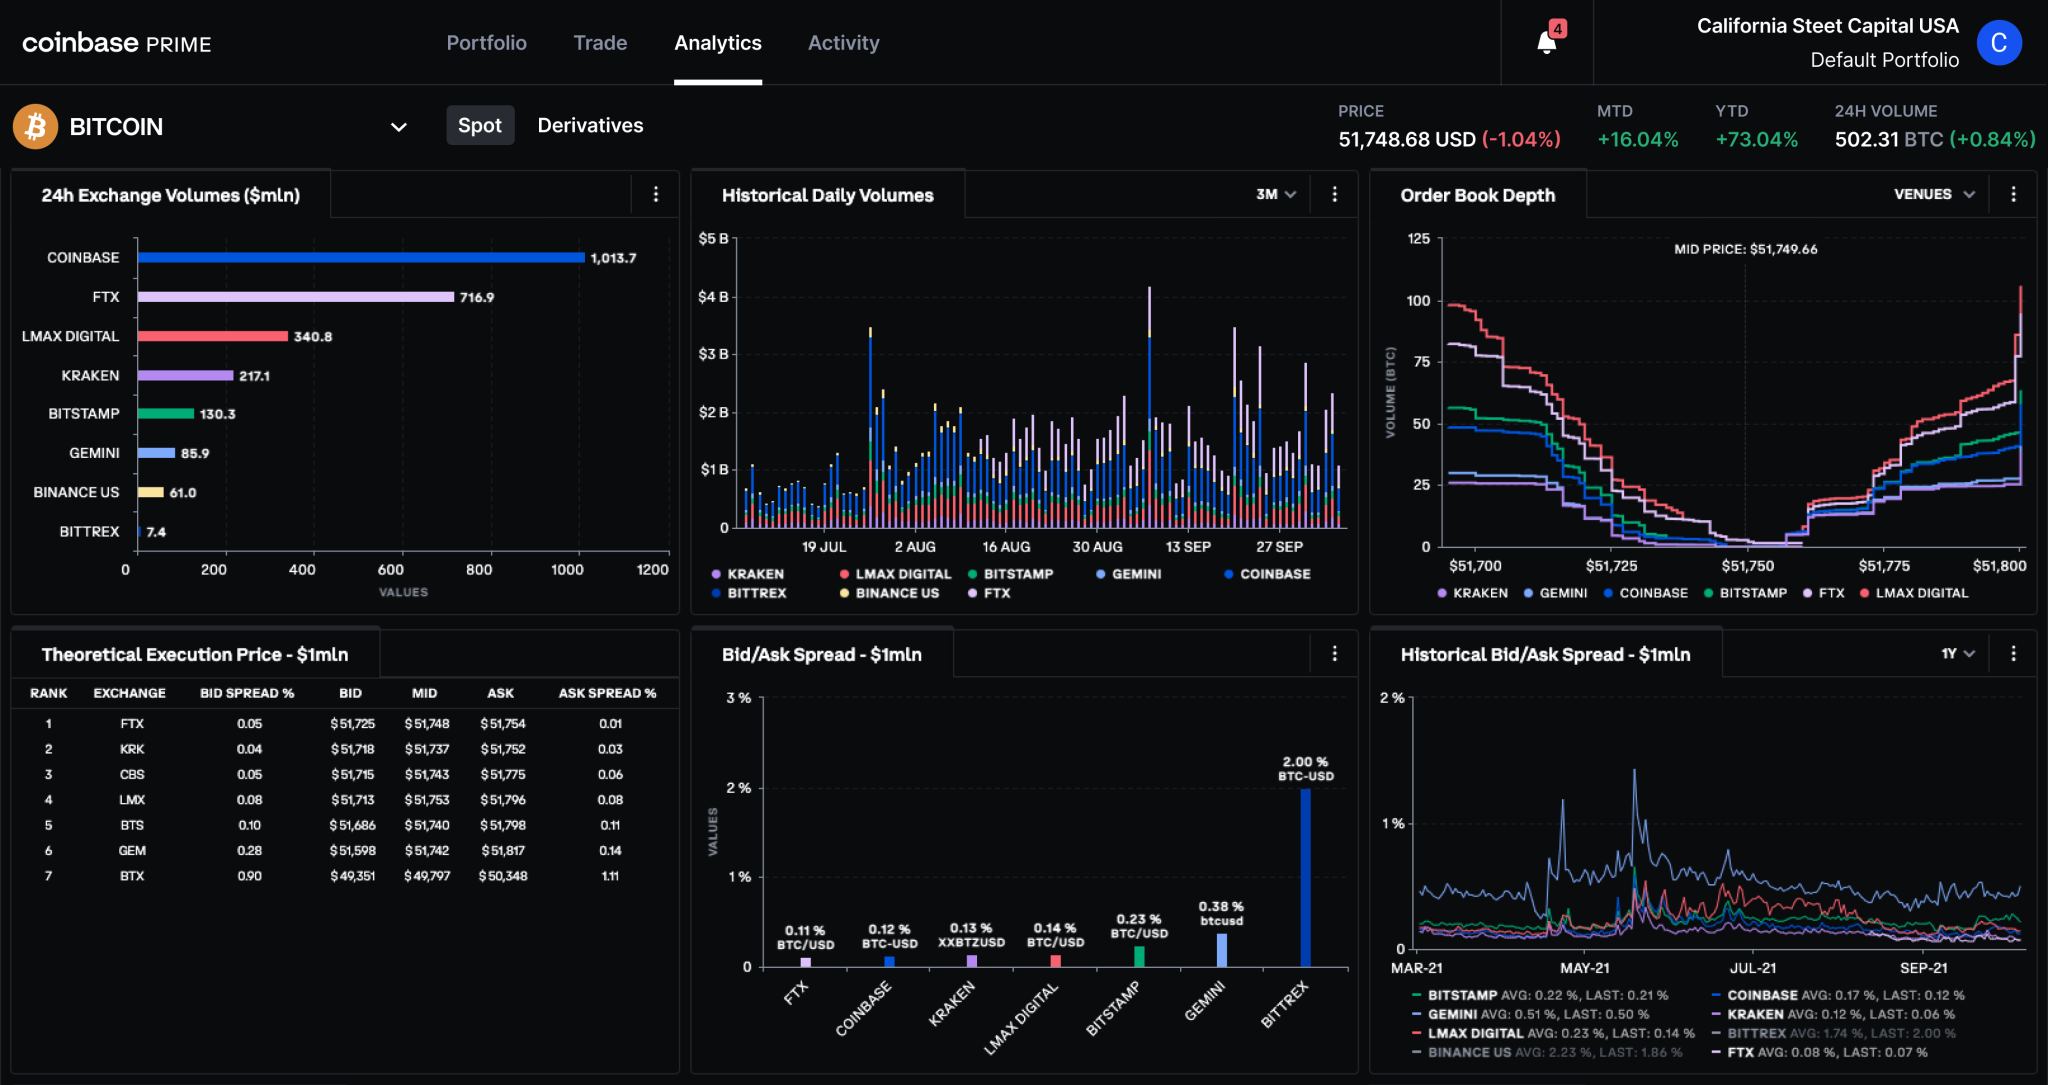Image resolution: width=2048 pixels, height=1085 pixels.
Task: Click the ASK SPREAD % column header
Action: coord(607,693)
